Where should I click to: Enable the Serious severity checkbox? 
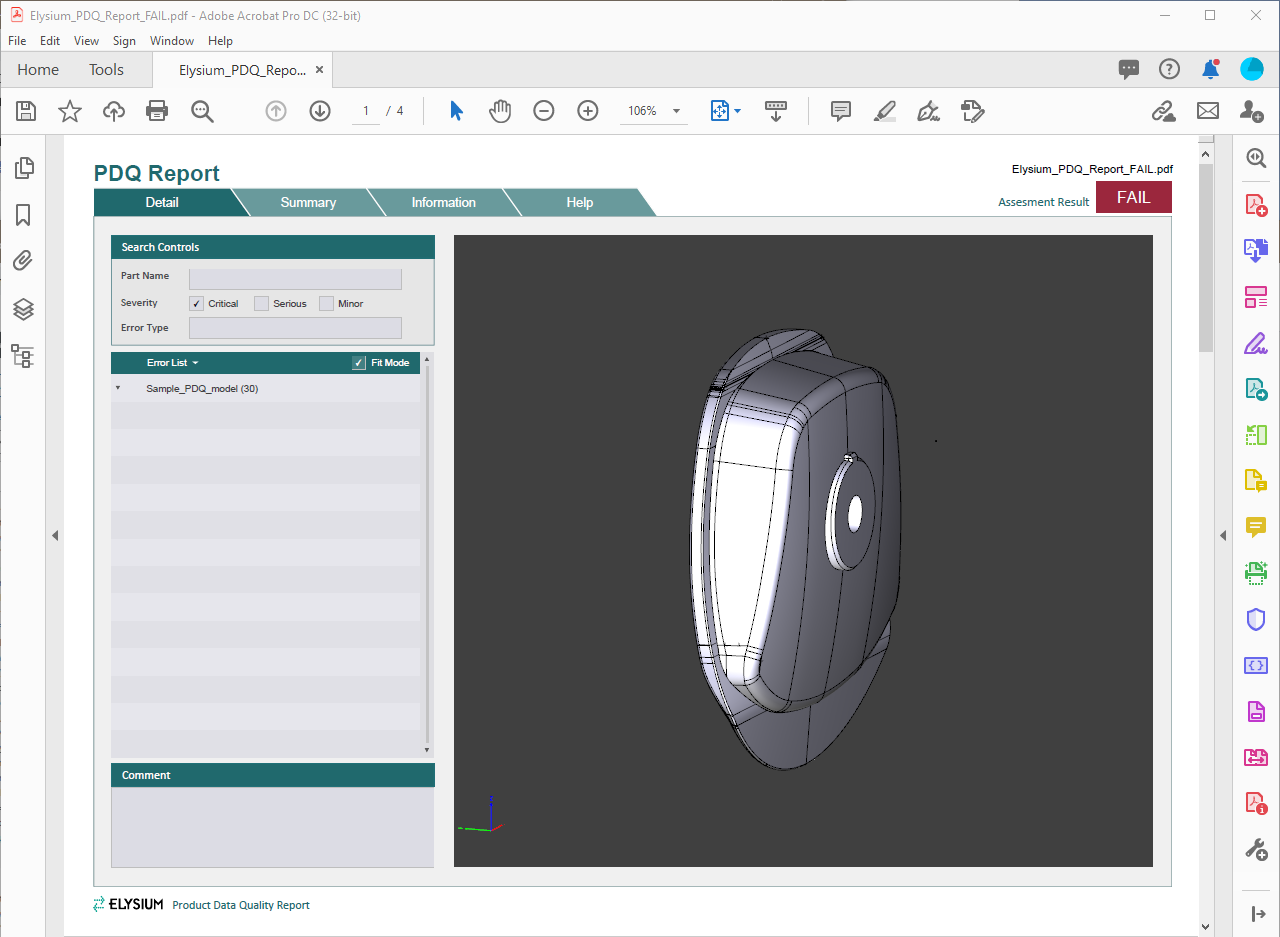[x=261, y=303]
